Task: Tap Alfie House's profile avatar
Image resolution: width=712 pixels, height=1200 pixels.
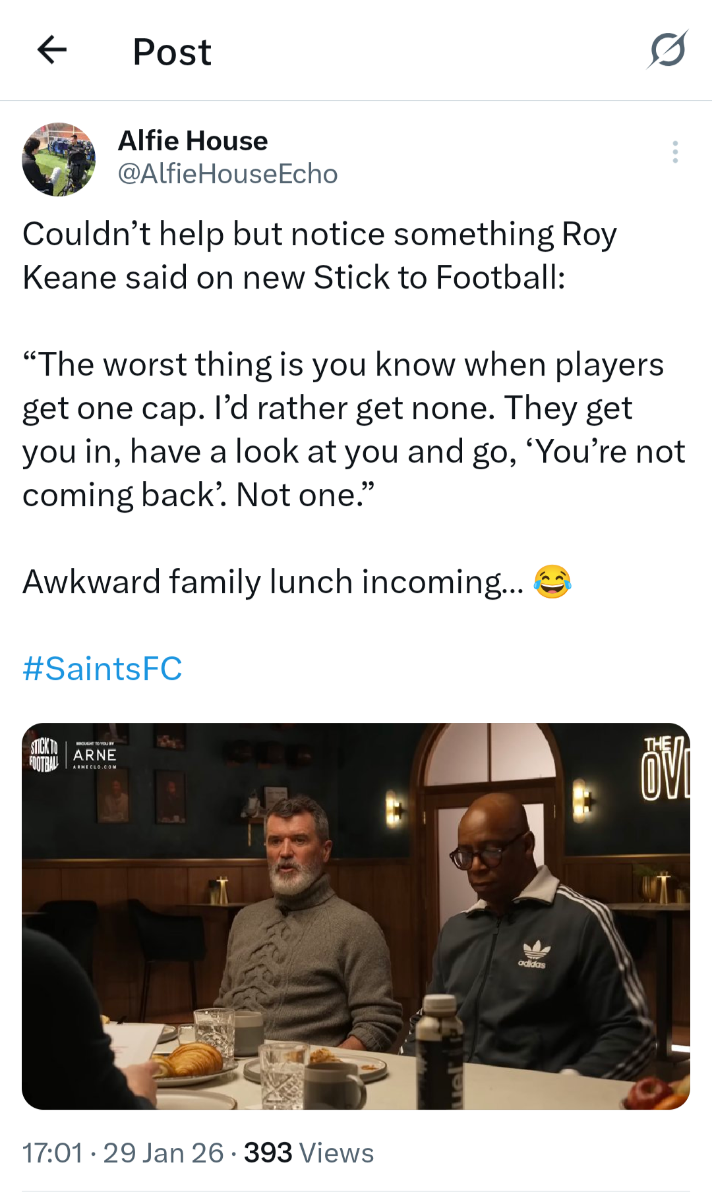Action: [x=59, y=159]
